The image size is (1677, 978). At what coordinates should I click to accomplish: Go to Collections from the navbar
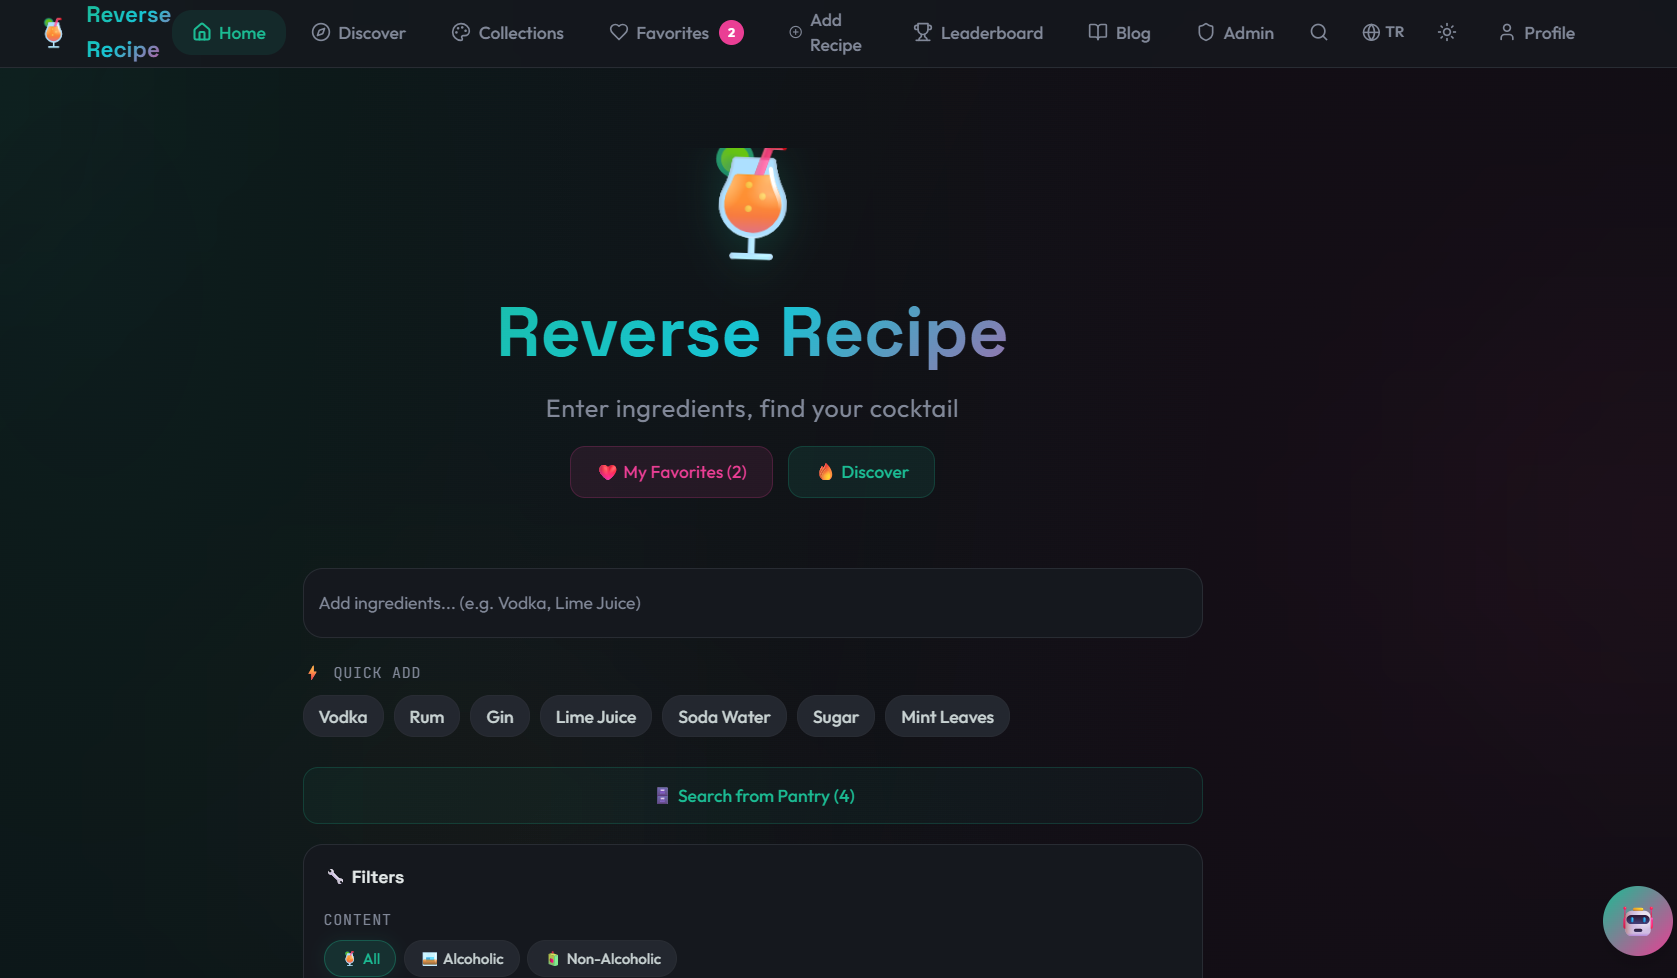[507, 32]
